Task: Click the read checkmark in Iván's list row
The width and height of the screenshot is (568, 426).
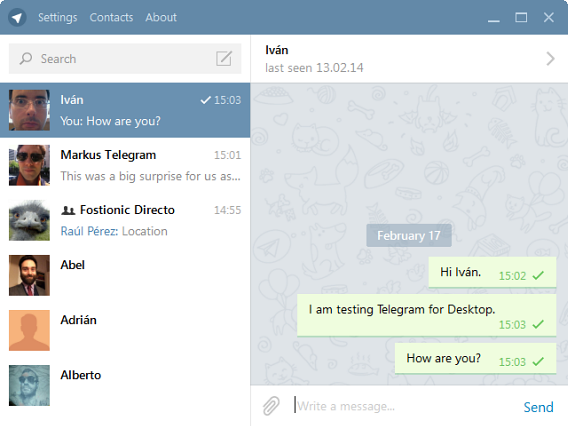Action: [x=205, y=100]
